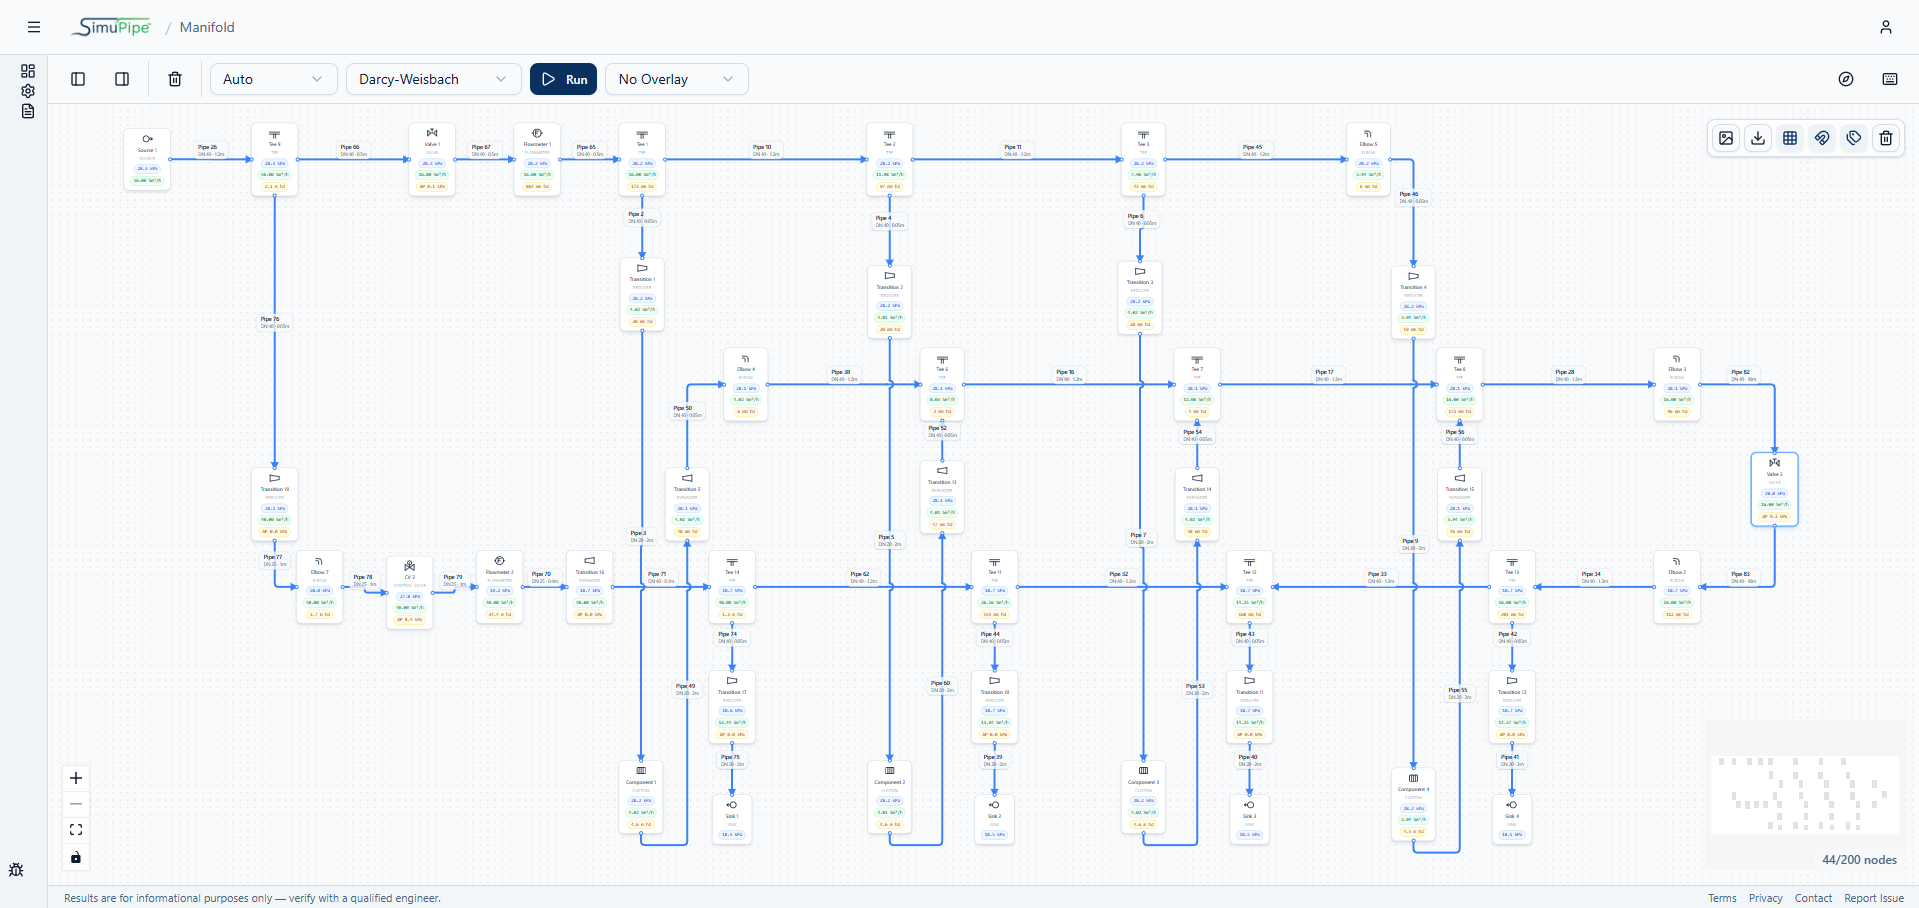Viewport: 1919px width, 908px height.
Task: Zoom out of the canvas
Action: [76, 804]
